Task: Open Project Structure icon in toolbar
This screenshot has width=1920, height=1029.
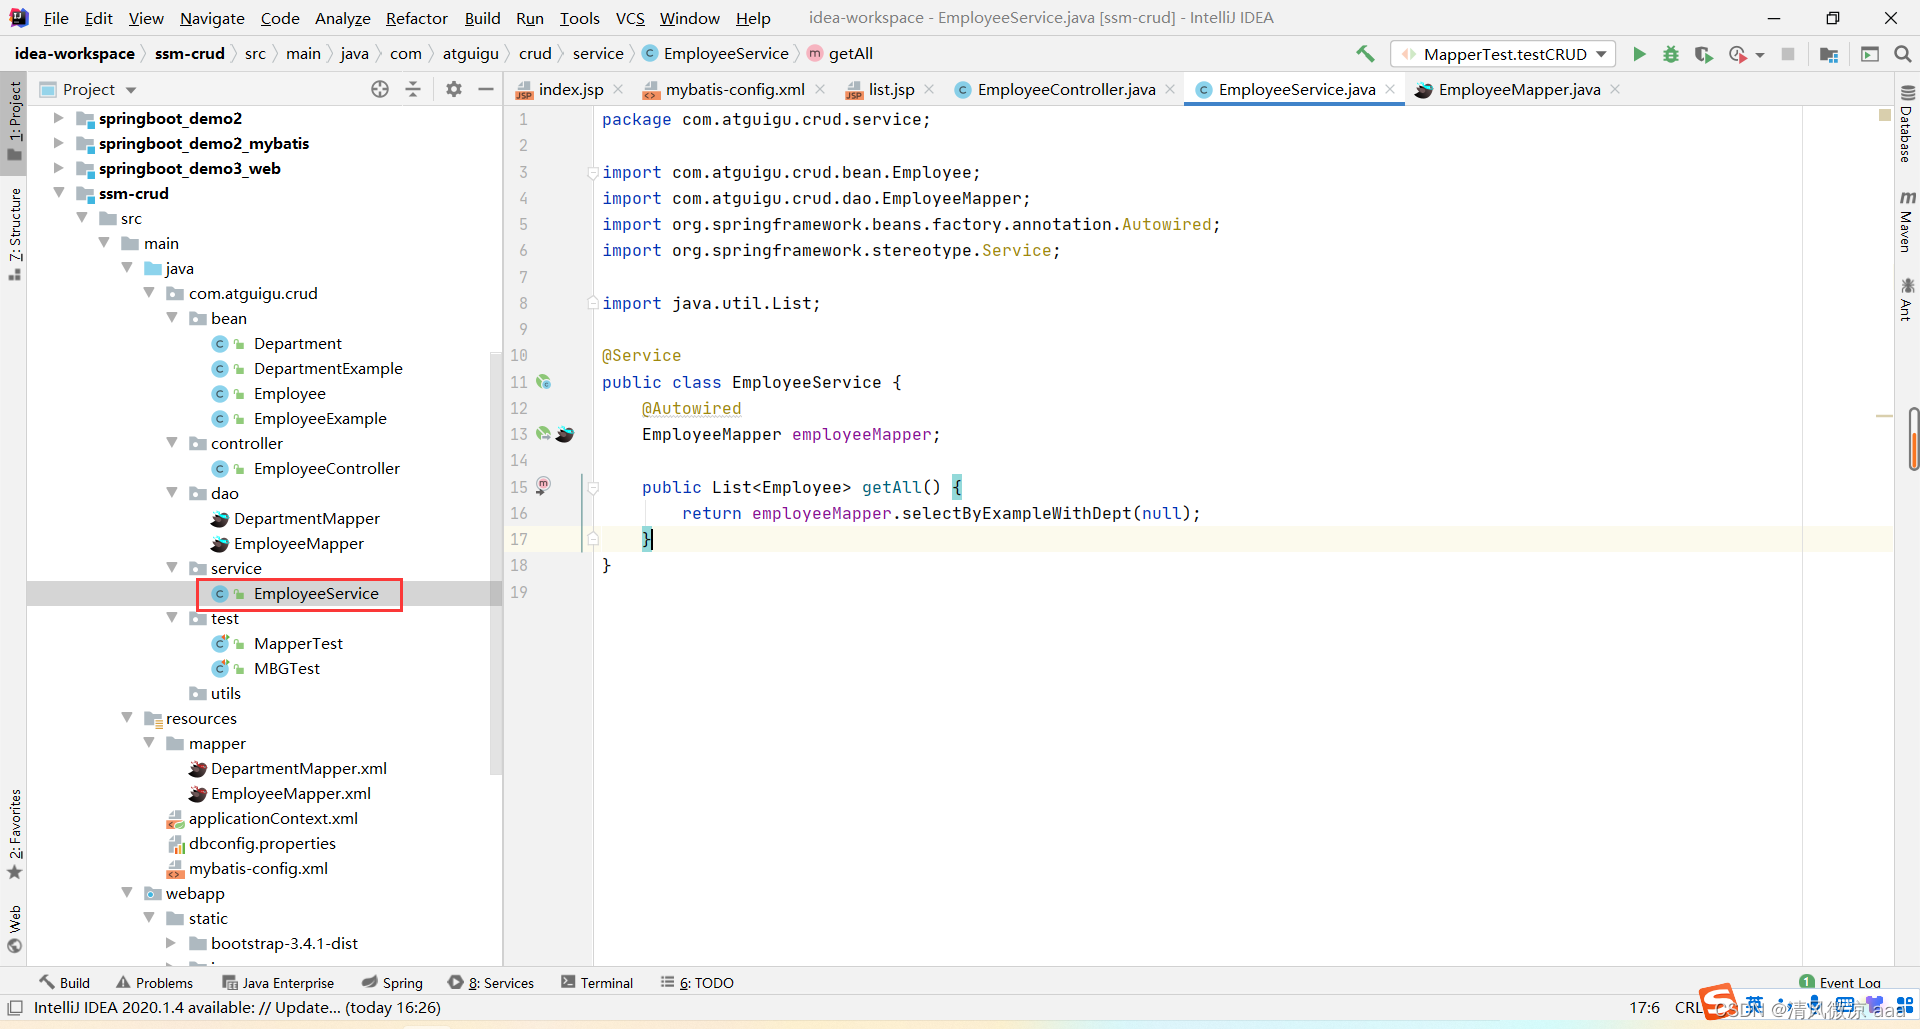Action: 1829,54
